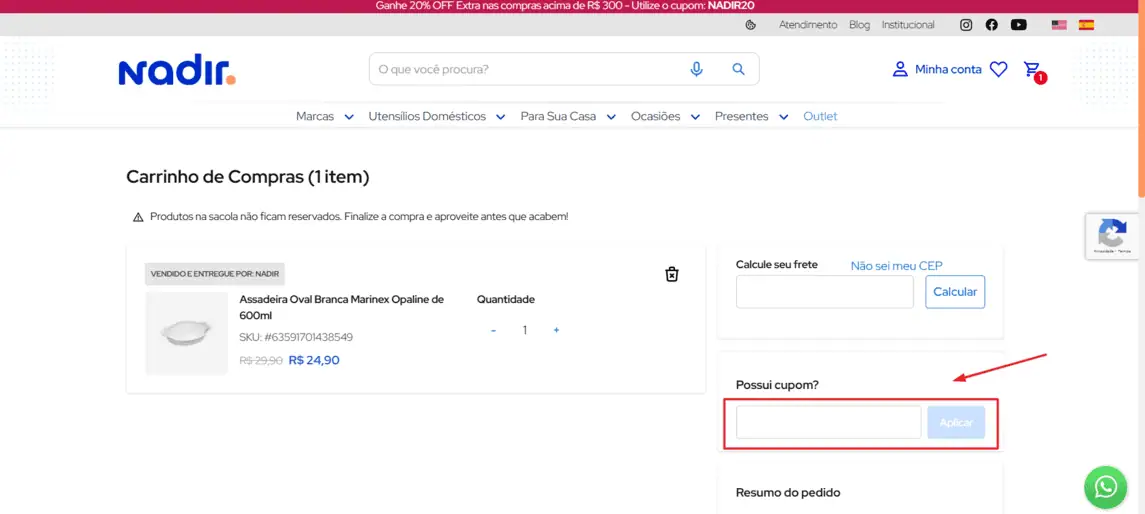Expand the Marcas dropdown menu
Screen dimensions: 1145x514
pos(324,116)
